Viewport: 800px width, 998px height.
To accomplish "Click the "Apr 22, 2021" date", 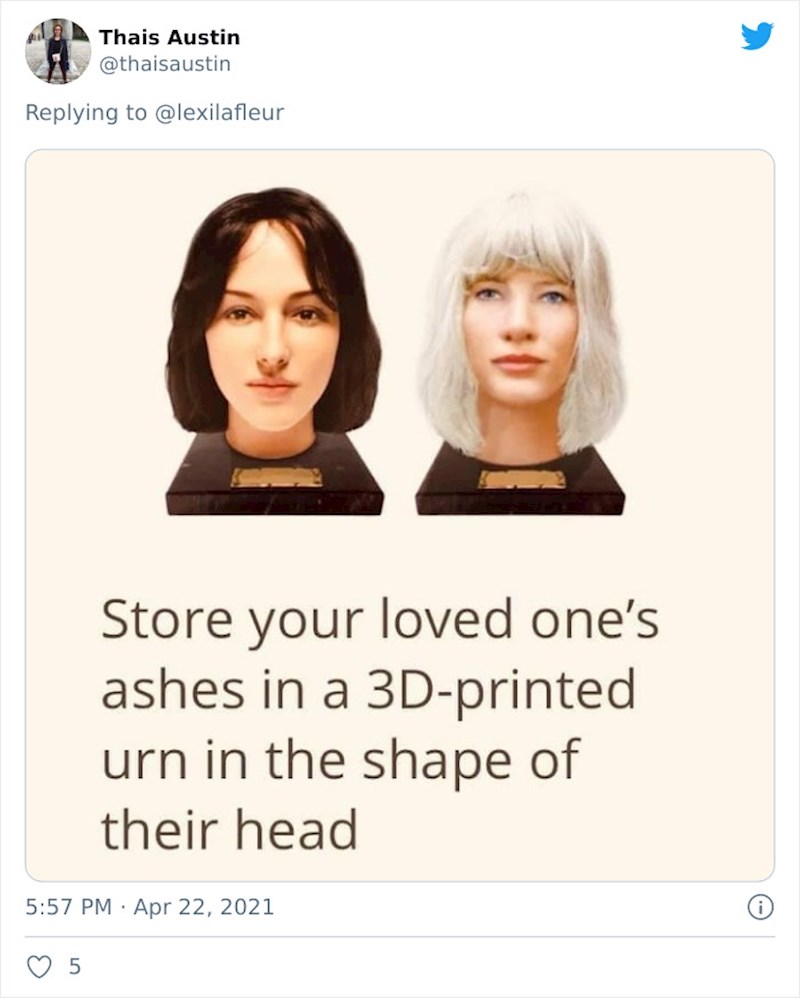I will 206,907.
